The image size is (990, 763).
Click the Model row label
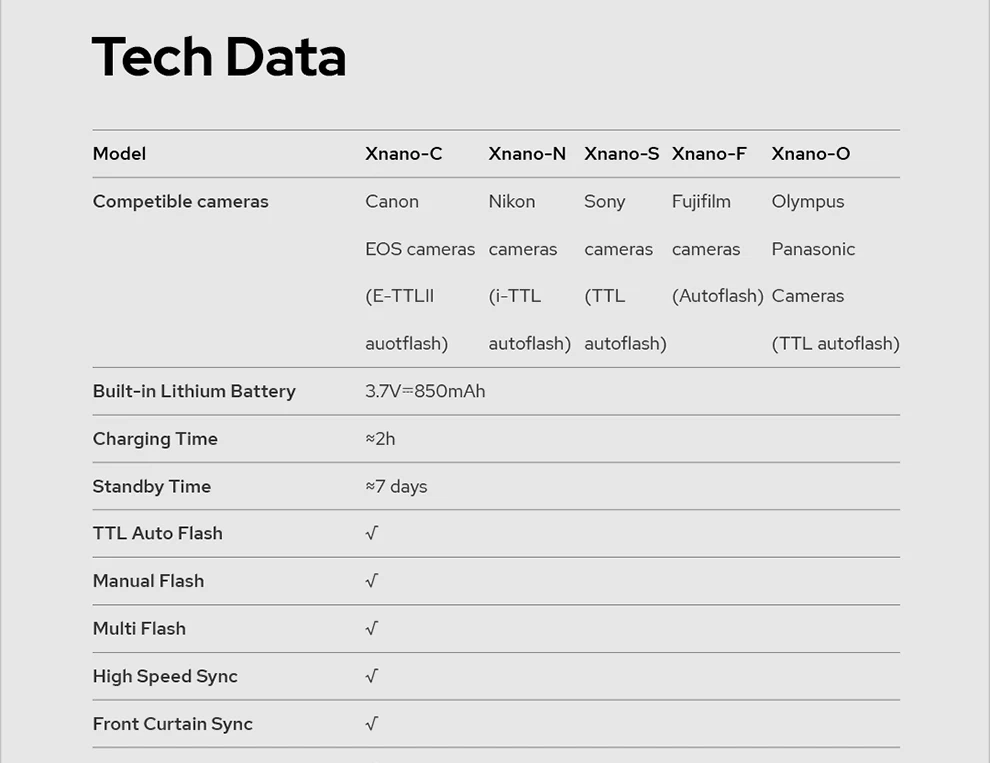coord(119,154)
